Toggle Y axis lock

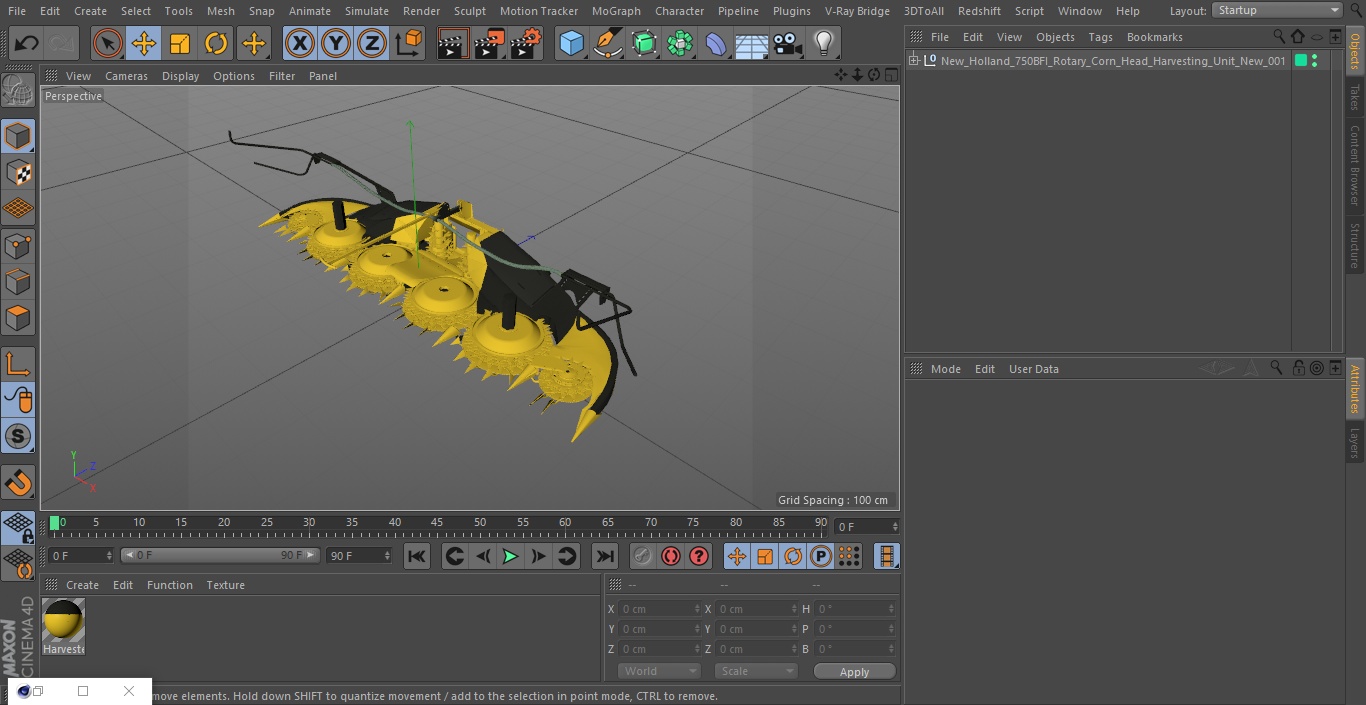coord(336,43)
